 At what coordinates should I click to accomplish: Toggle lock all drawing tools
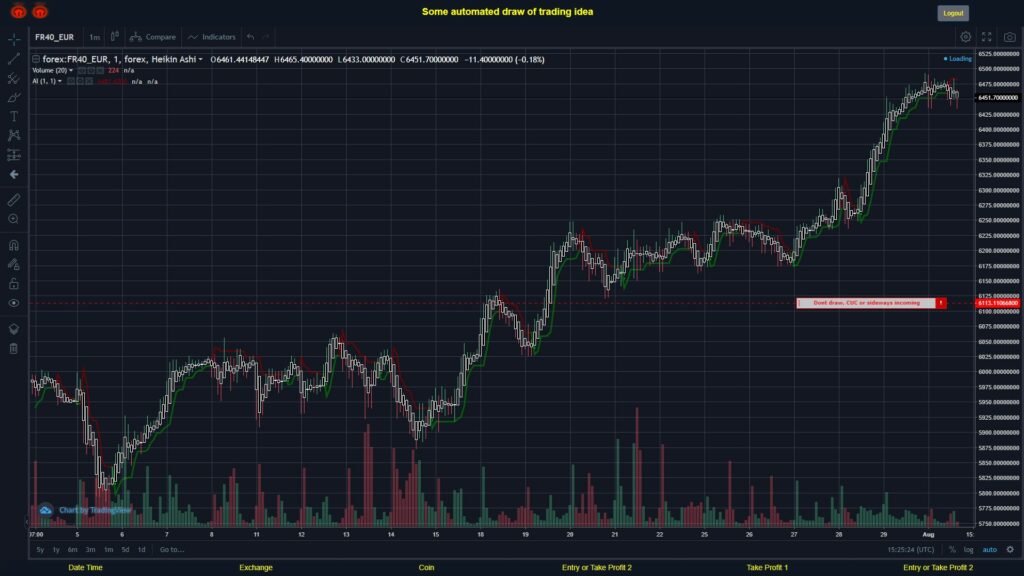pyautogui.click(x=14, y=283)
